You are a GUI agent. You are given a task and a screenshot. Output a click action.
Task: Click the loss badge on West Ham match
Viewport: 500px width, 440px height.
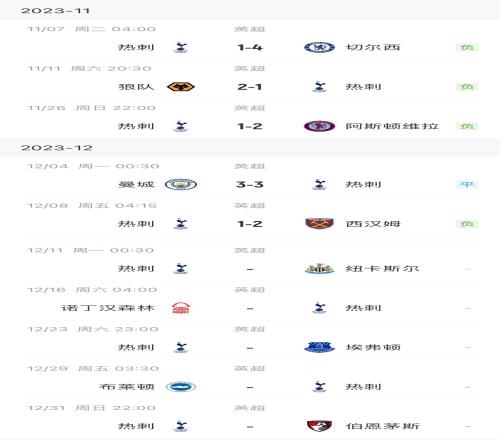[x=467, y=224]
